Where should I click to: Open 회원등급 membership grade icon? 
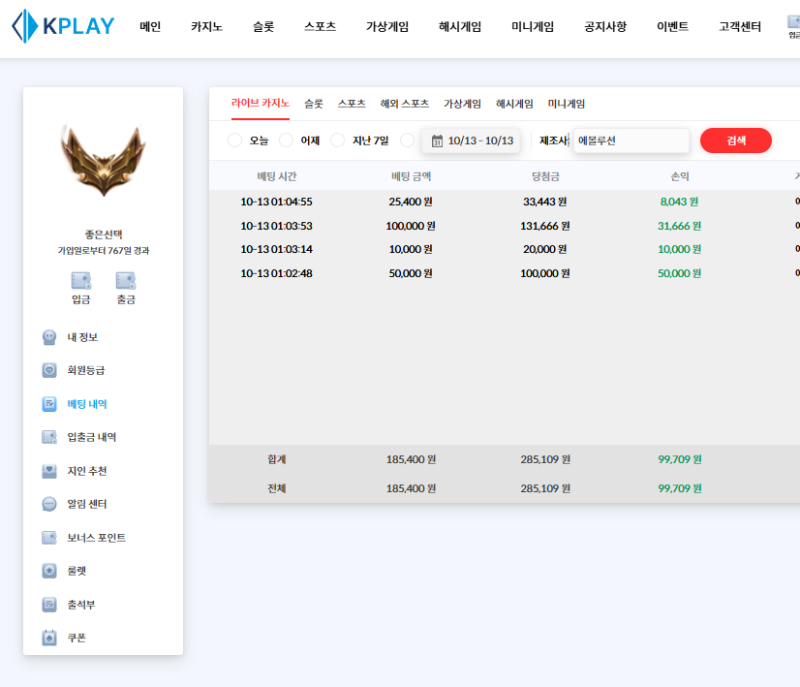pyautogui.click(x=49, y=370)
